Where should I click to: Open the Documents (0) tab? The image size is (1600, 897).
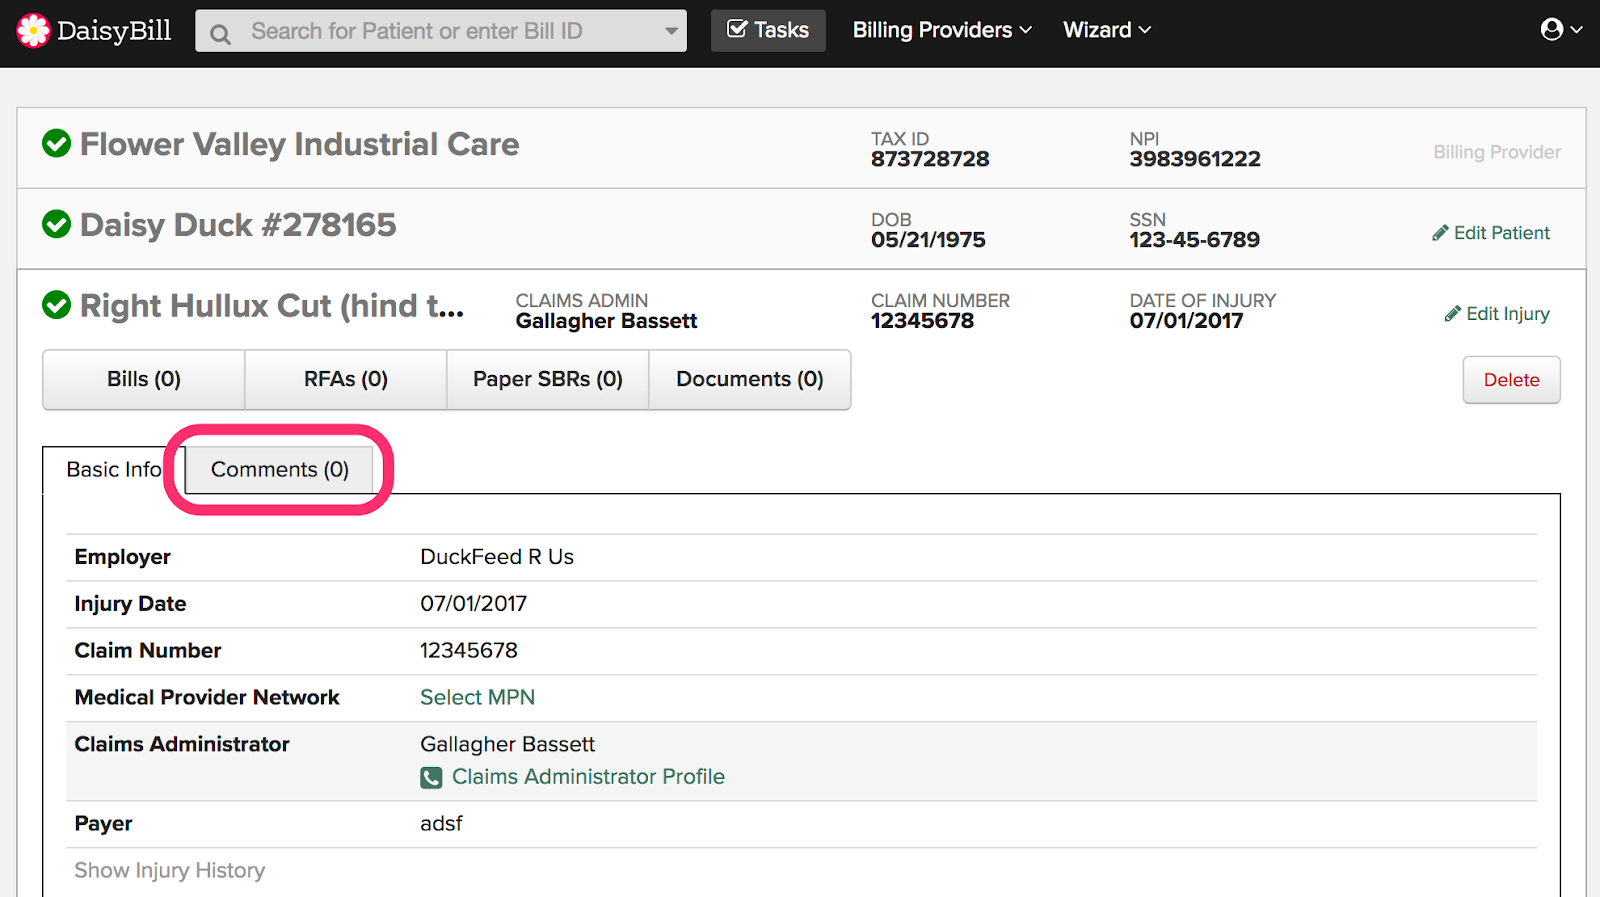tap(750, 379)
